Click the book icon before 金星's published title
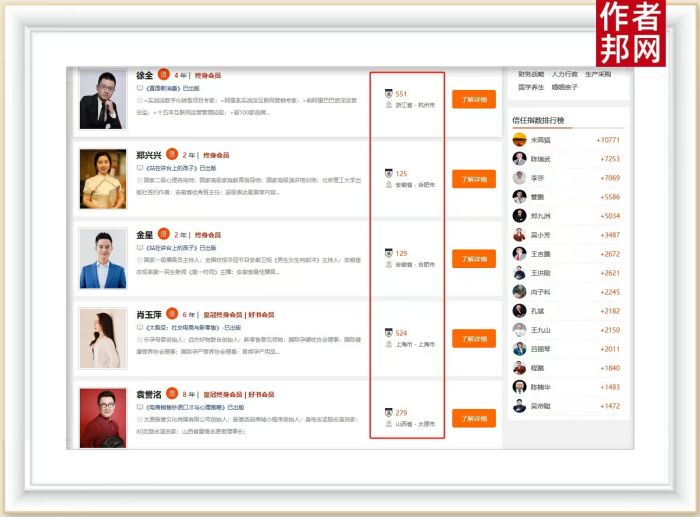The width and height of the screenshot is (700, 517). 140,247
